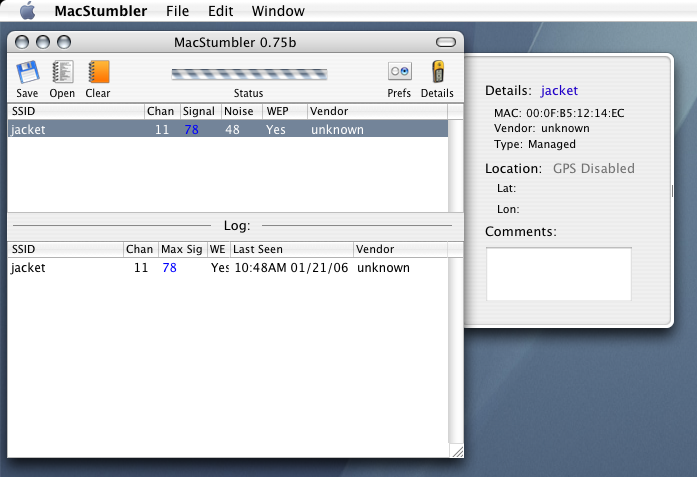Open the Window menu
Screen dimensions: 697x477
coord(279,11)
